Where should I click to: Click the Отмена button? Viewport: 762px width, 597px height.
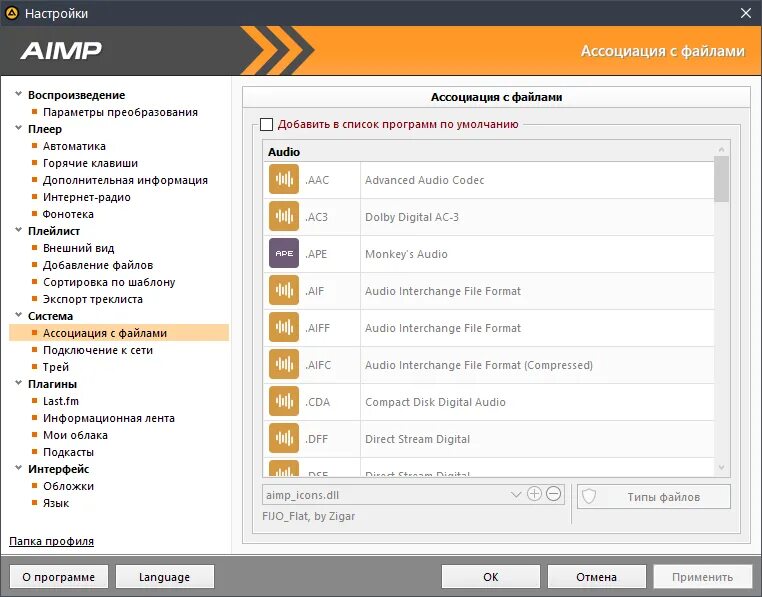(x=596, y=577)
